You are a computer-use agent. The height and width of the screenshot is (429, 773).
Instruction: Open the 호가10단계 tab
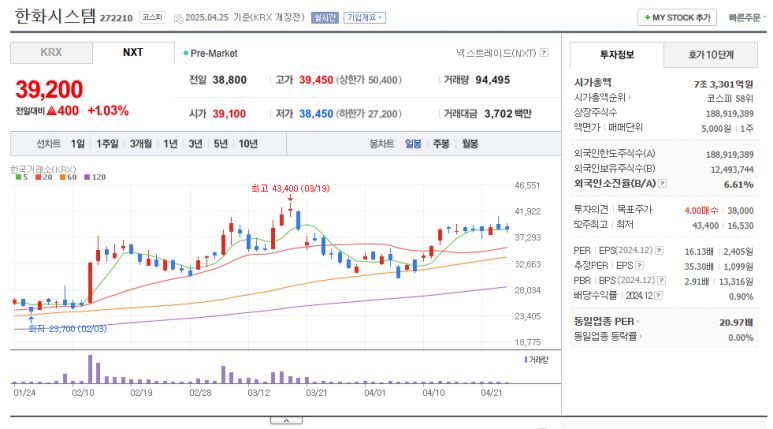pyautogui.click(x=710, y=55)
